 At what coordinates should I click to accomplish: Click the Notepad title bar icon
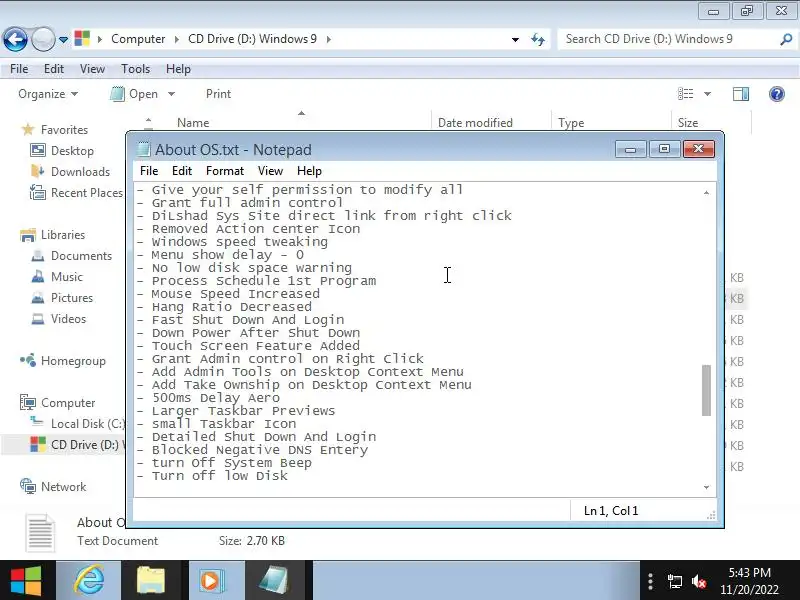(x=144, y=149)
